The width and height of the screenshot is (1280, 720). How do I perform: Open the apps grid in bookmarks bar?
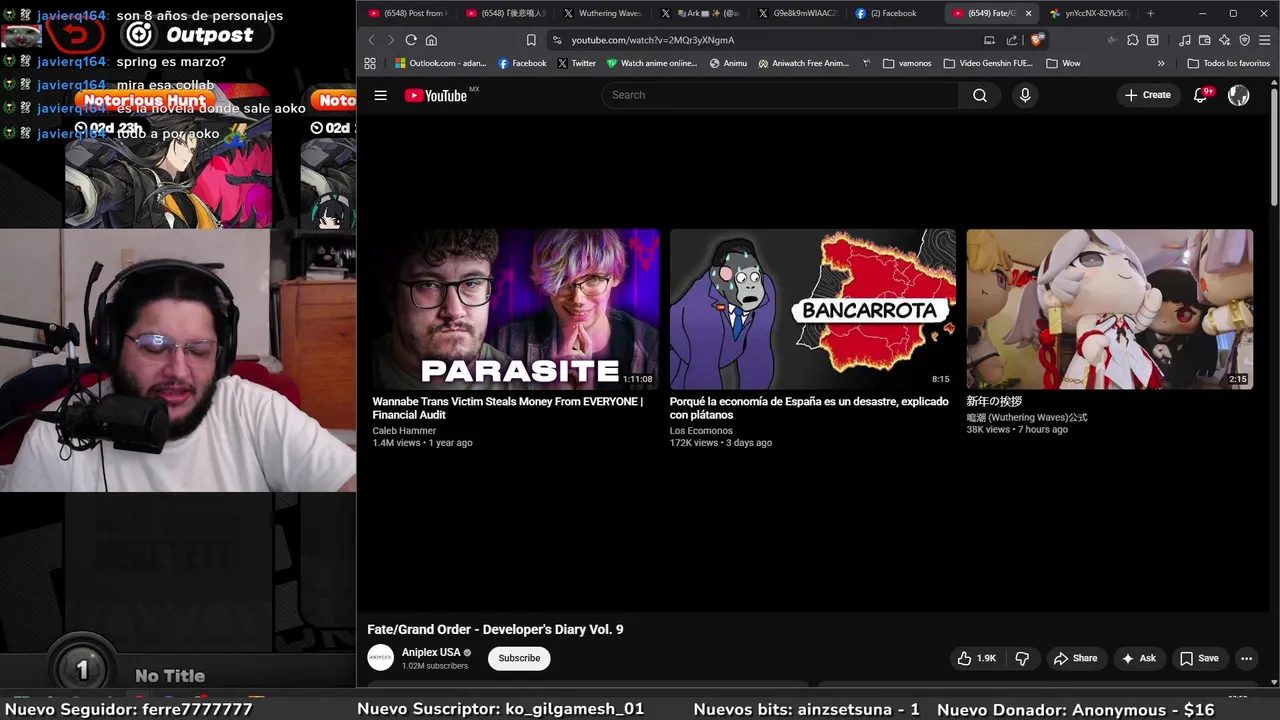[370, 63]
